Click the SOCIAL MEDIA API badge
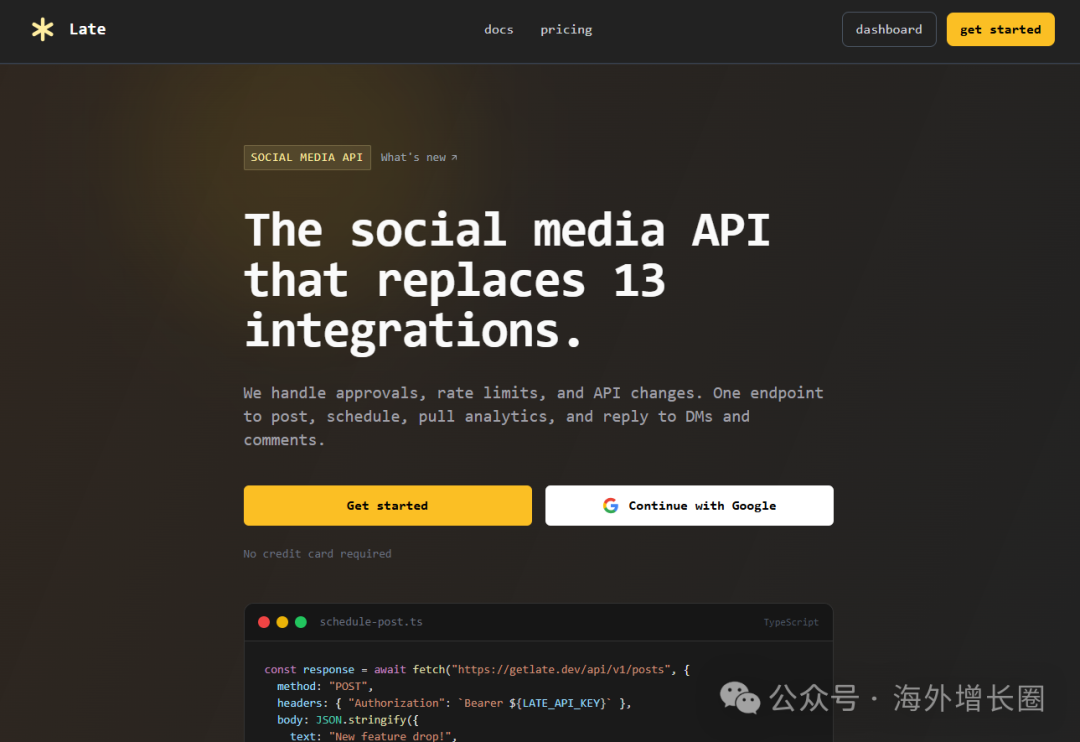 [307, 157]
